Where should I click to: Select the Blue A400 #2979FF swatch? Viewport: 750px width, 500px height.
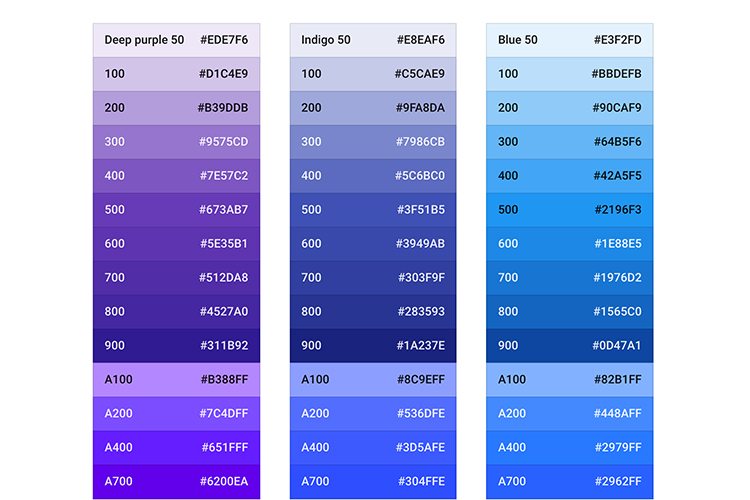tap(569, 447)
